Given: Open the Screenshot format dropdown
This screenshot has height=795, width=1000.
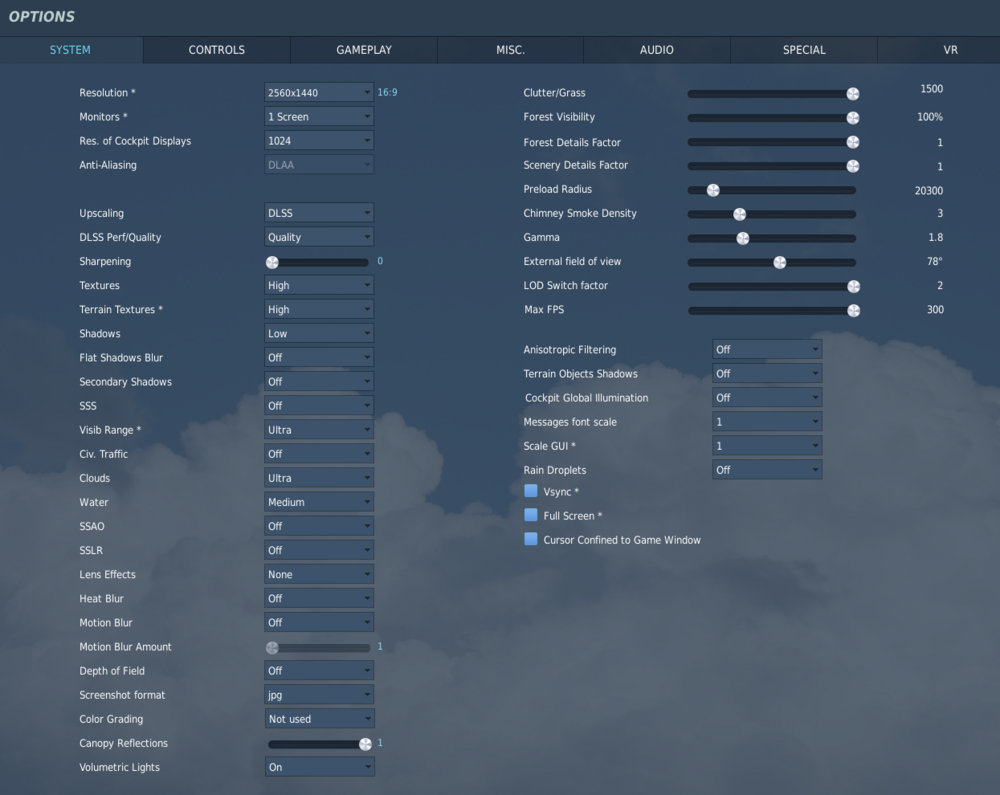Looking at the screenshot, I should click(319, 695).
